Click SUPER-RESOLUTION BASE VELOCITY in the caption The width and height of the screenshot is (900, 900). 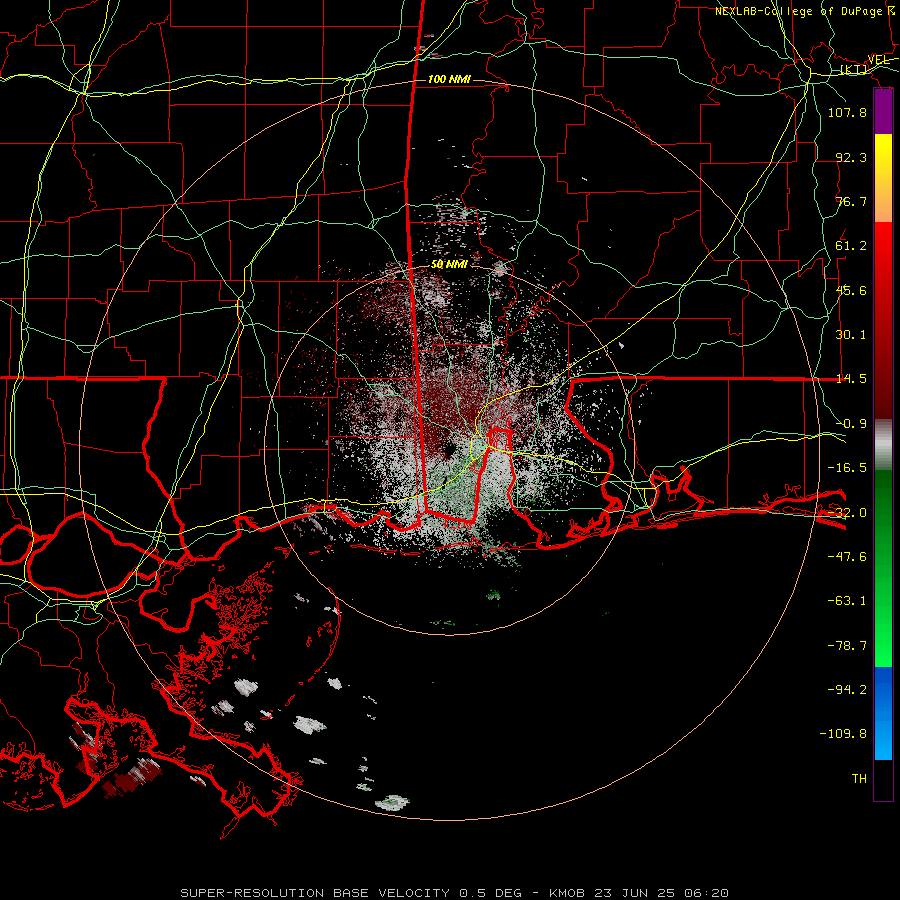coord(315,893)
